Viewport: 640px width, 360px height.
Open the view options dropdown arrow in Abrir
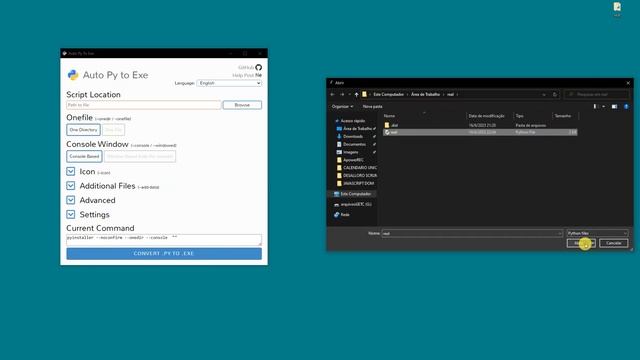[x=604, y=107]
